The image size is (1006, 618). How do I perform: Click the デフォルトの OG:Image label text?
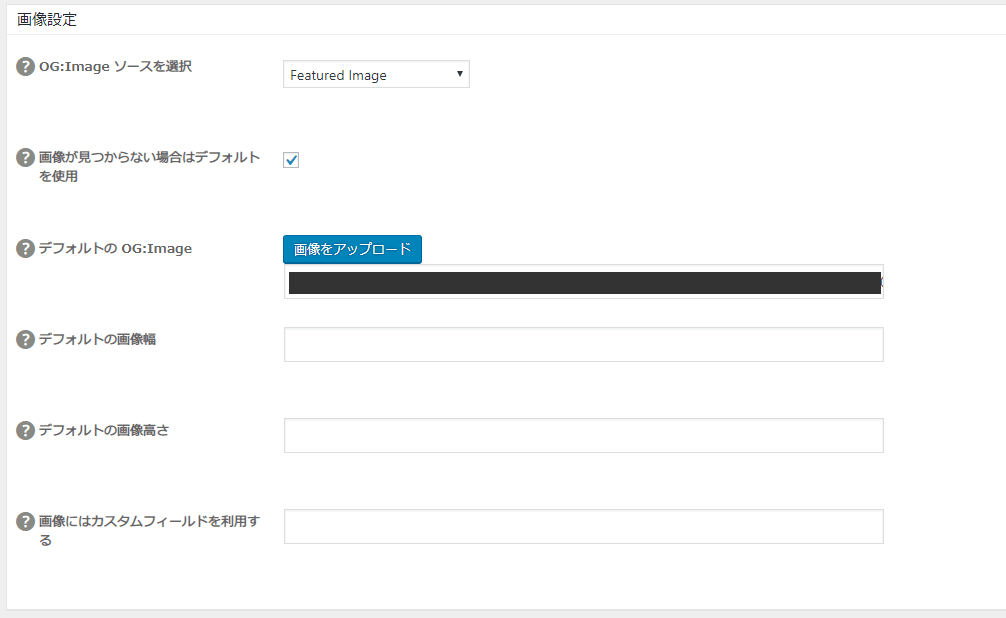point(114,249)
